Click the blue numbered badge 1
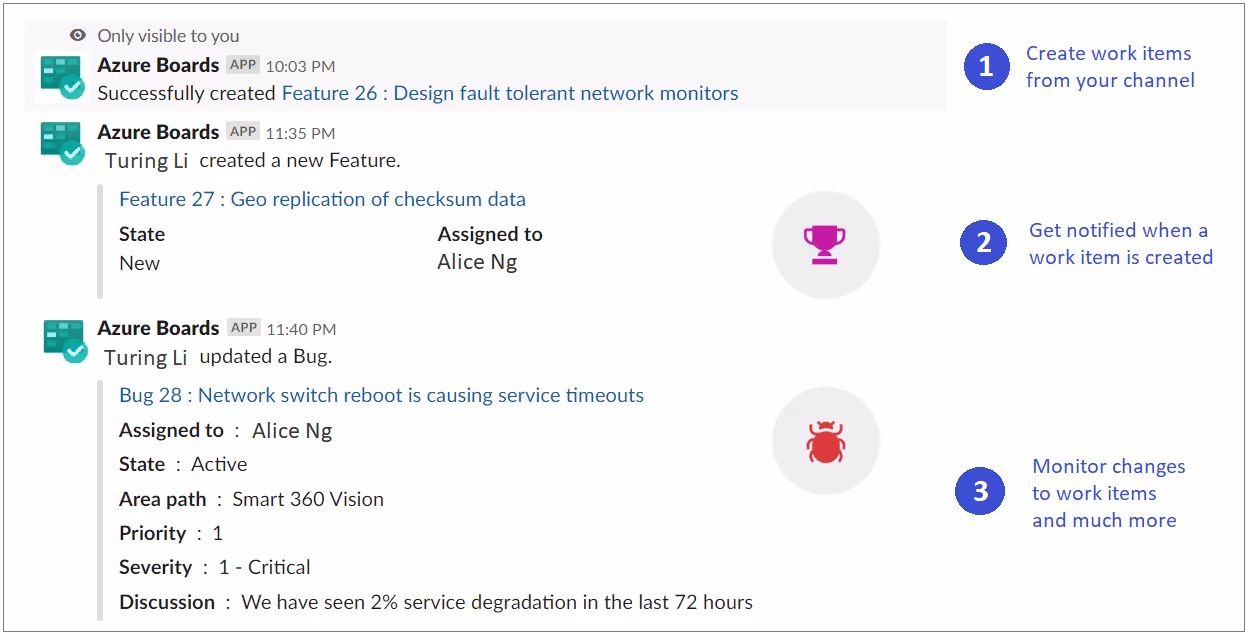 [x=986, y=67]
